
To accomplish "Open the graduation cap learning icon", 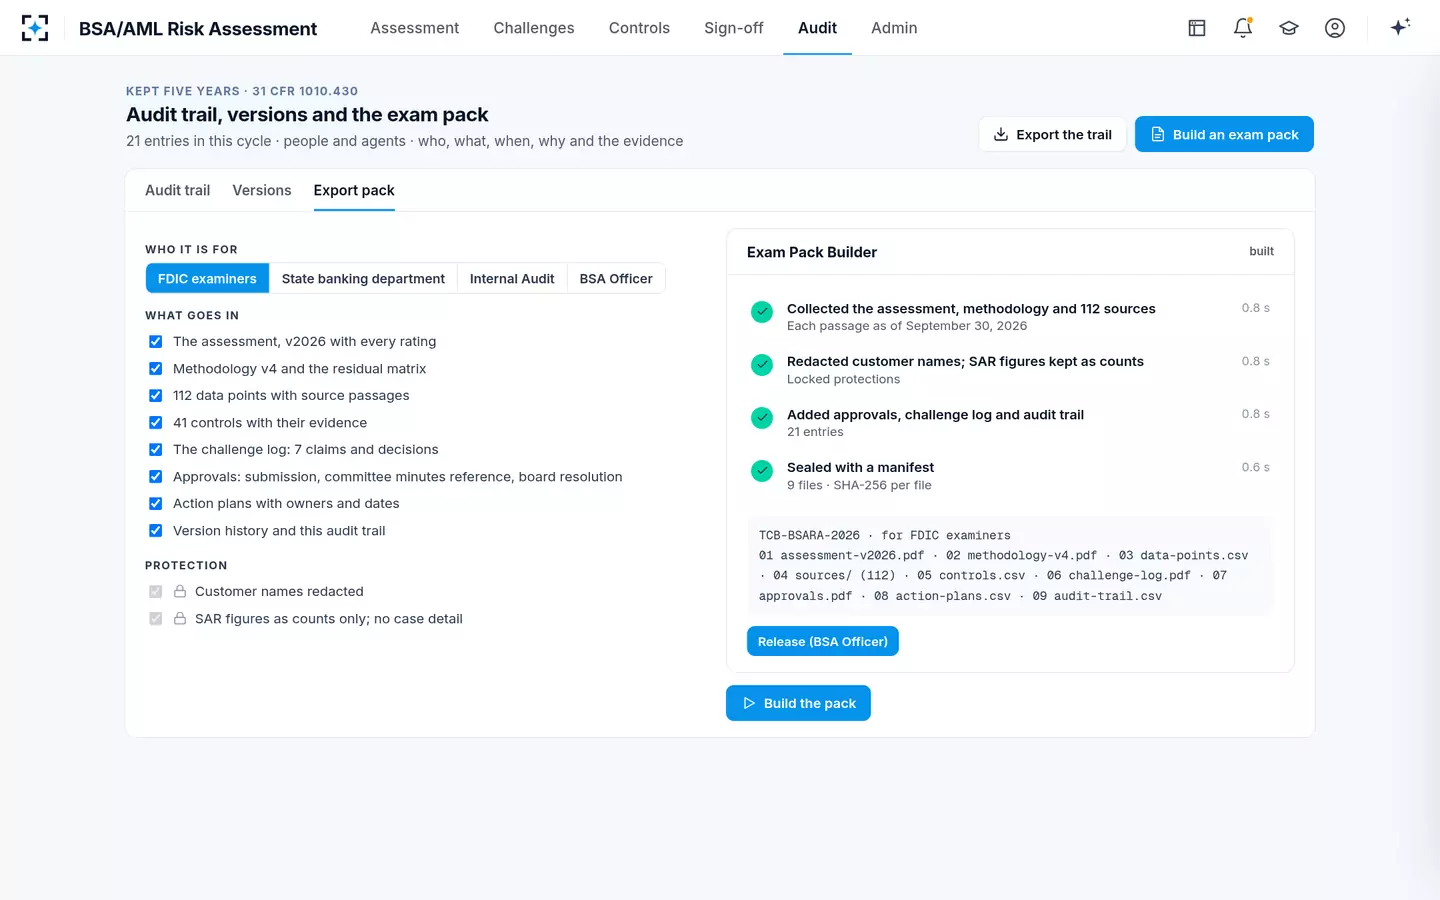I will (x=1289, y=28).
